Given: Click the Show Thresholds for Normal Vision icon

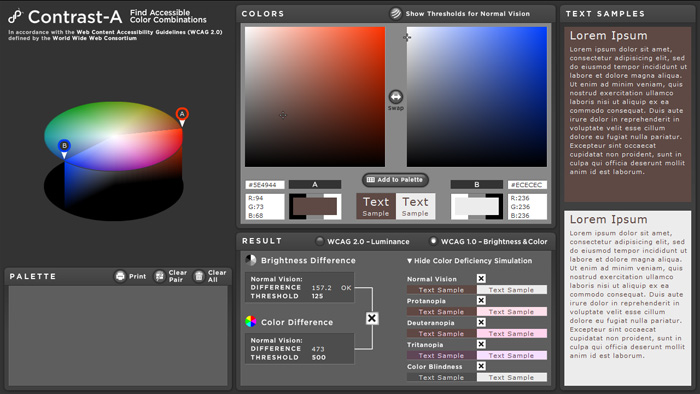Looking at the screenshot, I should point(396,14).
